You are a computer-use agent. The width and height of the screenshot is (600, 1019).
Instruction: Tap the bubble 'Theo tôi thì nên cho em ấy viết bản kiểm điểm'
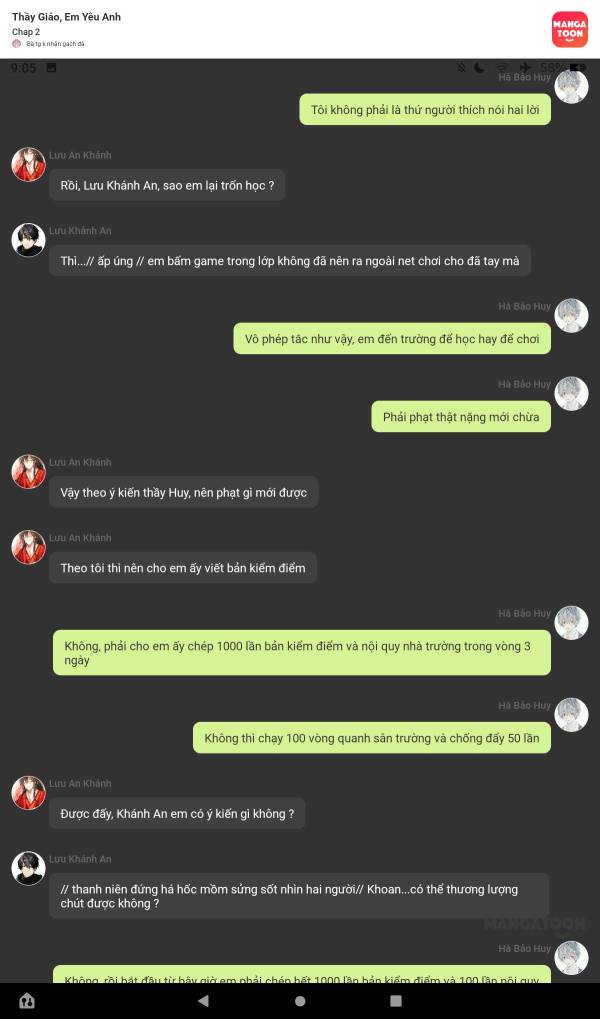point(183,568)
